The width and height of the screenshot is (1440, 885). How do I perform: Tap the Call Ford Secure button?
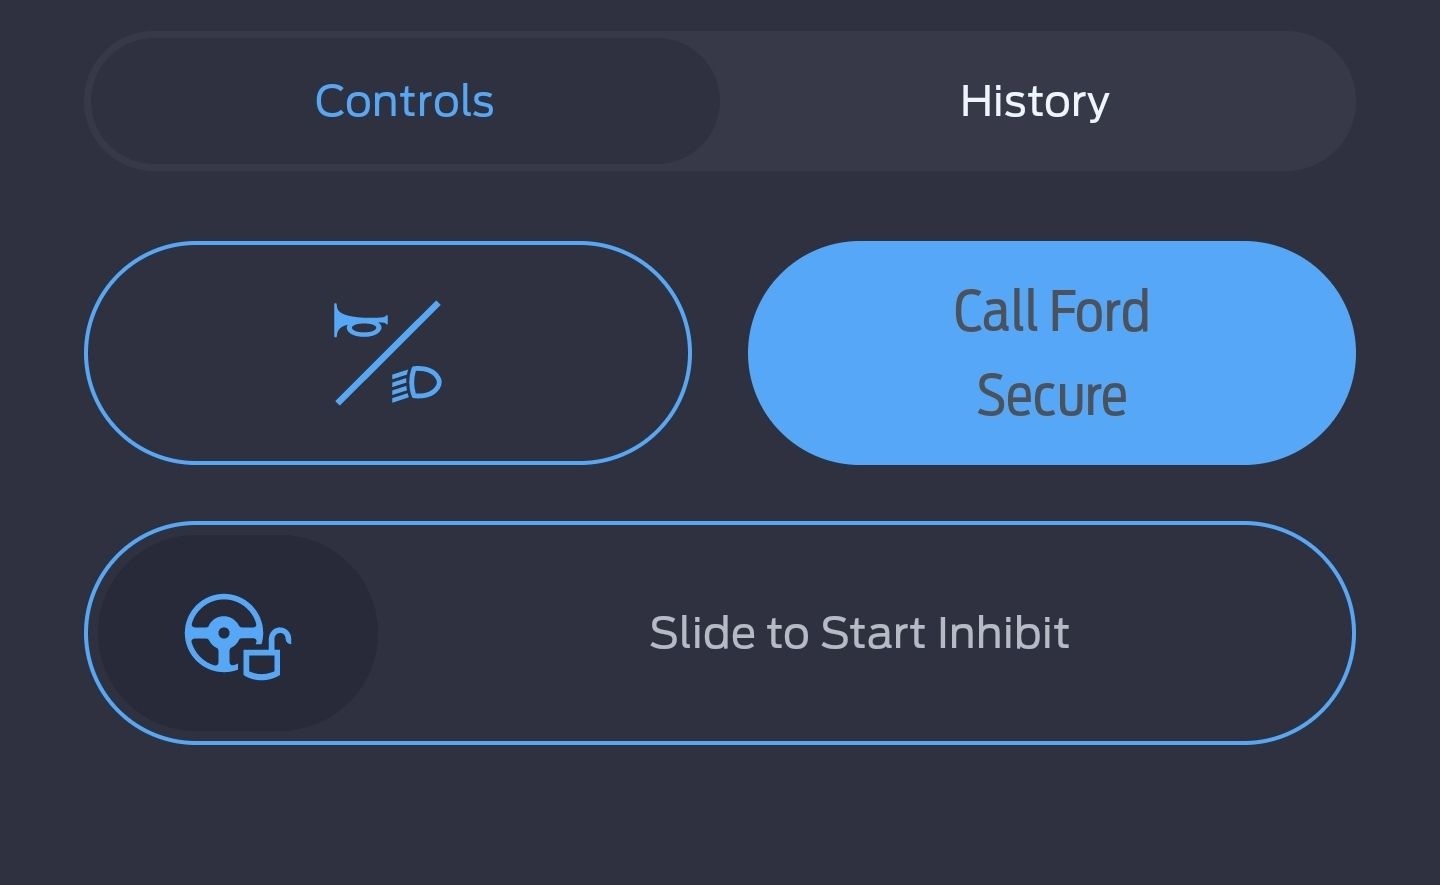(1051, 352)
